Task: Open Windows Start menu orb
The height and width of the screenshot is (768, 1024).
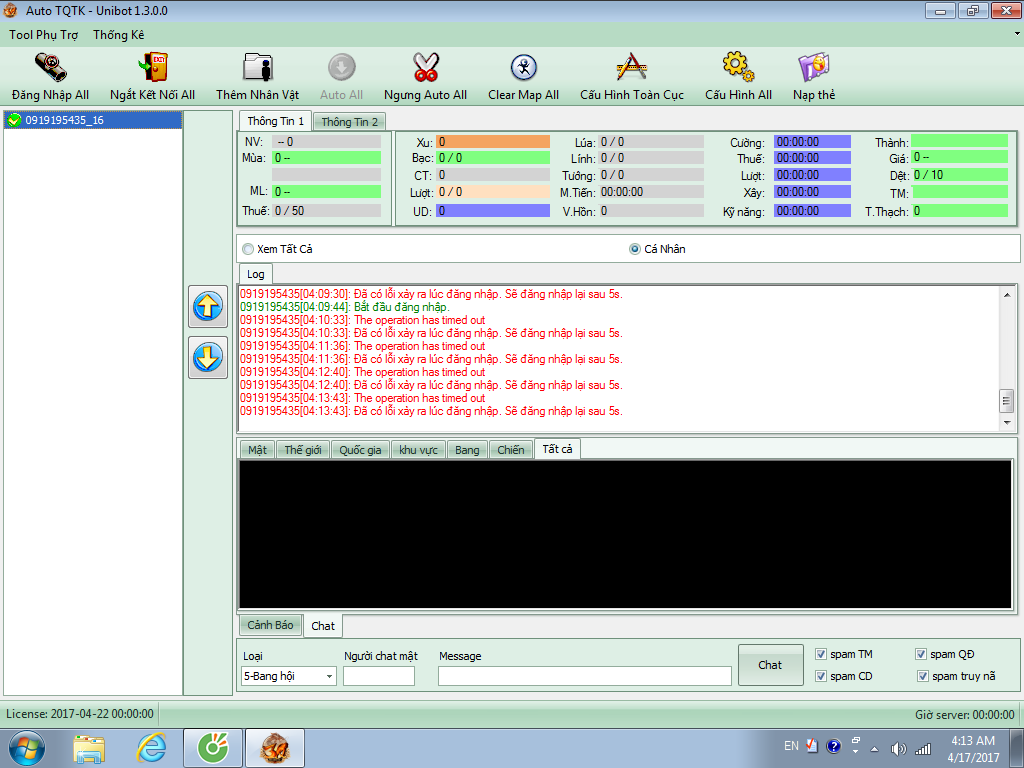Action: [x=26, y=748]
